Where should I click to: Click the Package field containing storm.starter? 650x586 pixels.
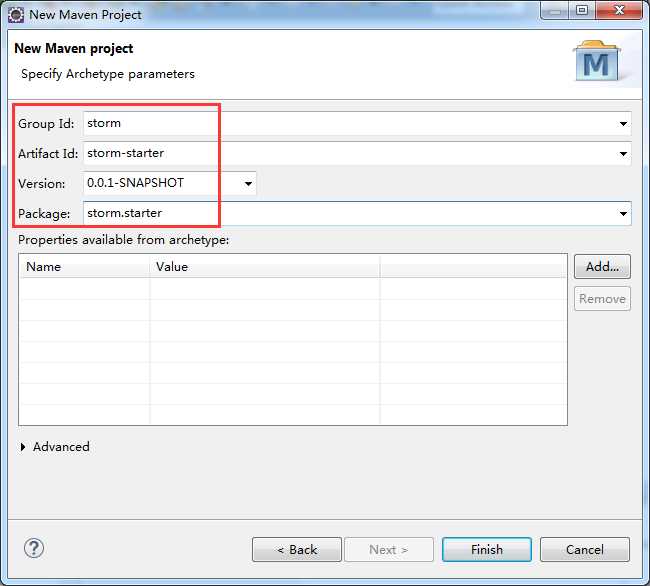tap(357, 213)
